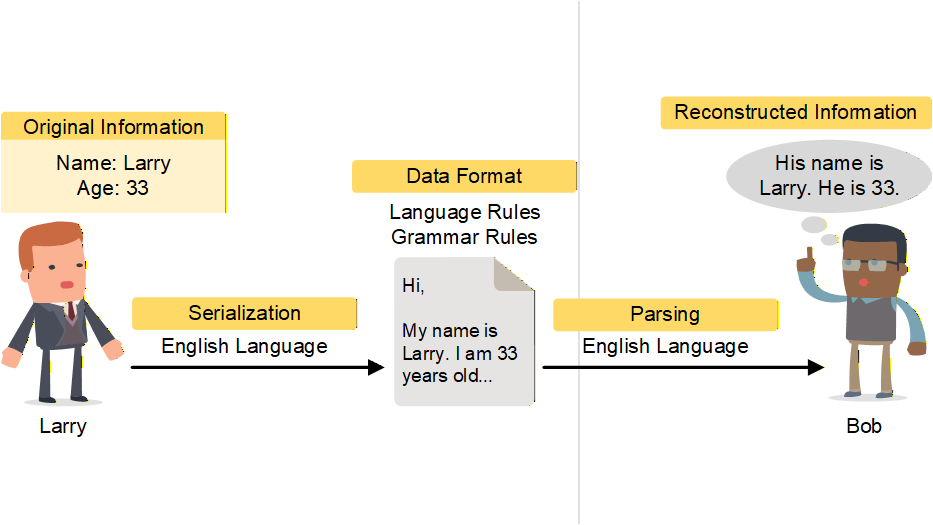This screenshot has width=933, height=525.
Task: Click the Language Rules text
Action: click(x=464, y=212)
